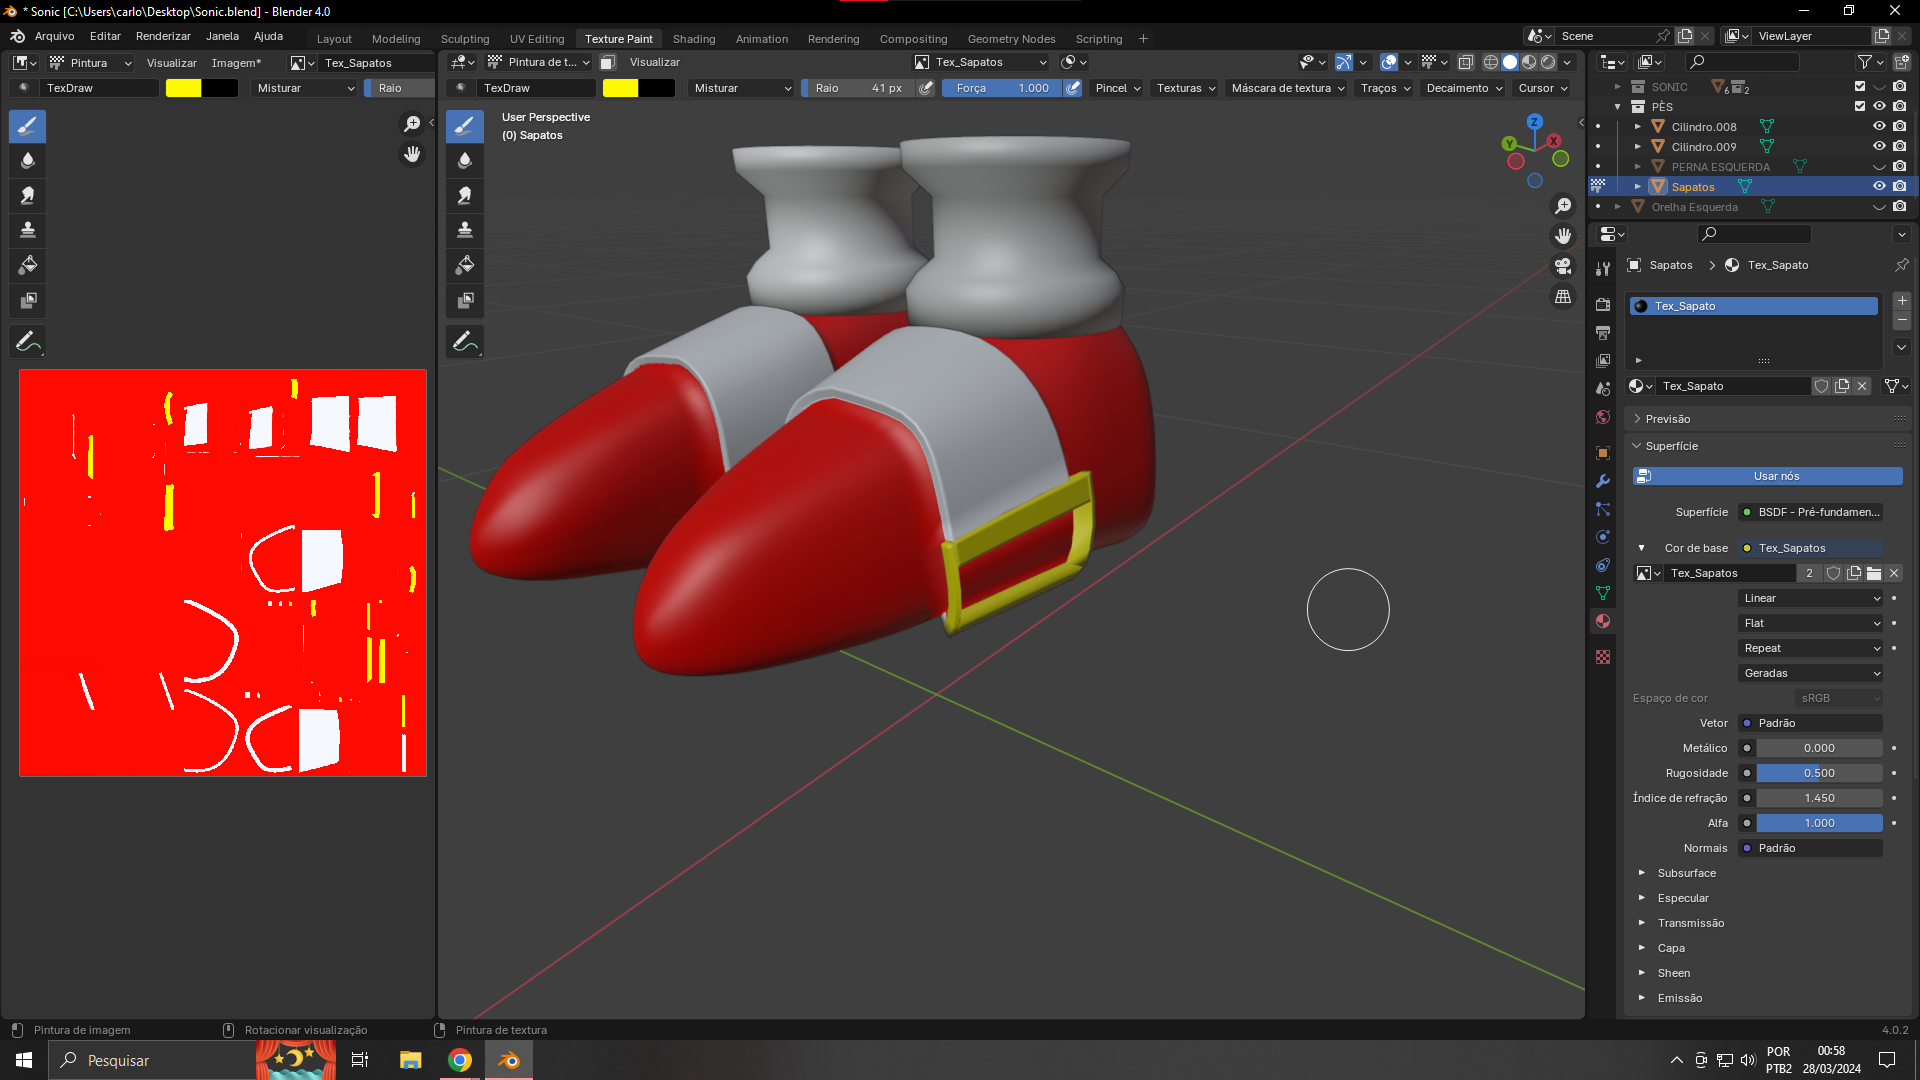Open the Misturar blend mode dropdown in viewport

click(x=742, y=88)
